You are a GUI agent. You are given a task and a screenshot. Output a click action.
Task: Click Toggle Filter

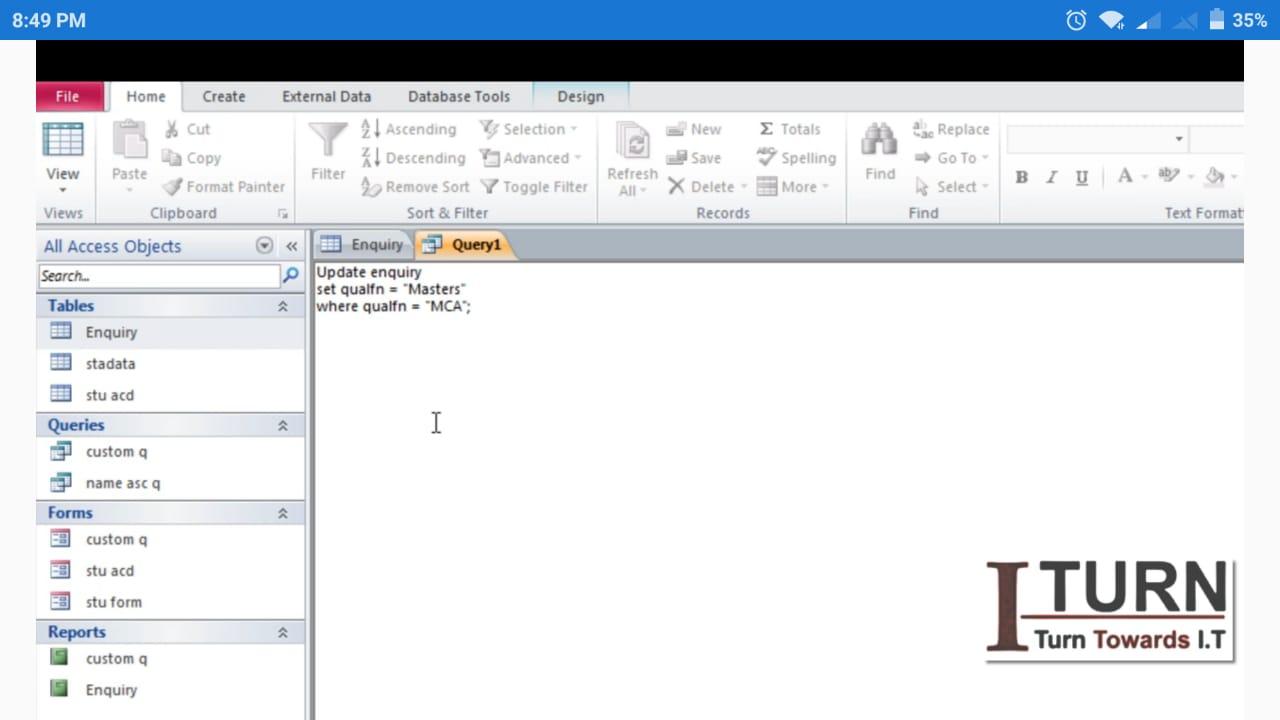point(534,187)
